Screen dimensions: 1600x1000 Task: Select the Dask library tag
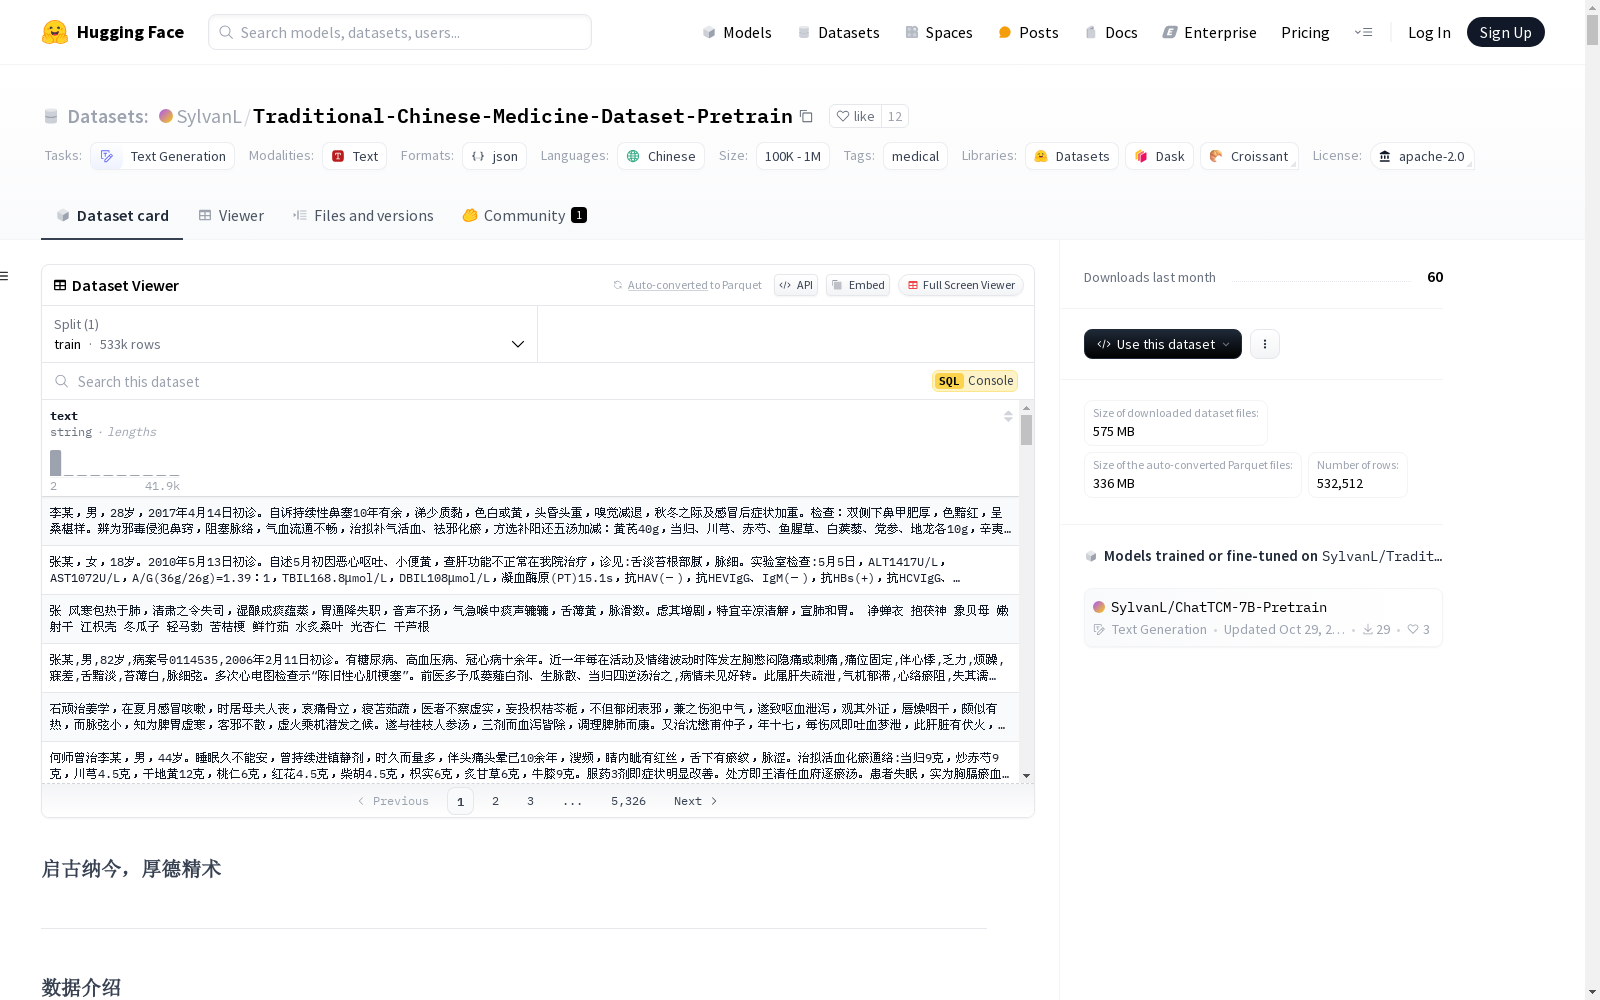(x=1160, y=156)
